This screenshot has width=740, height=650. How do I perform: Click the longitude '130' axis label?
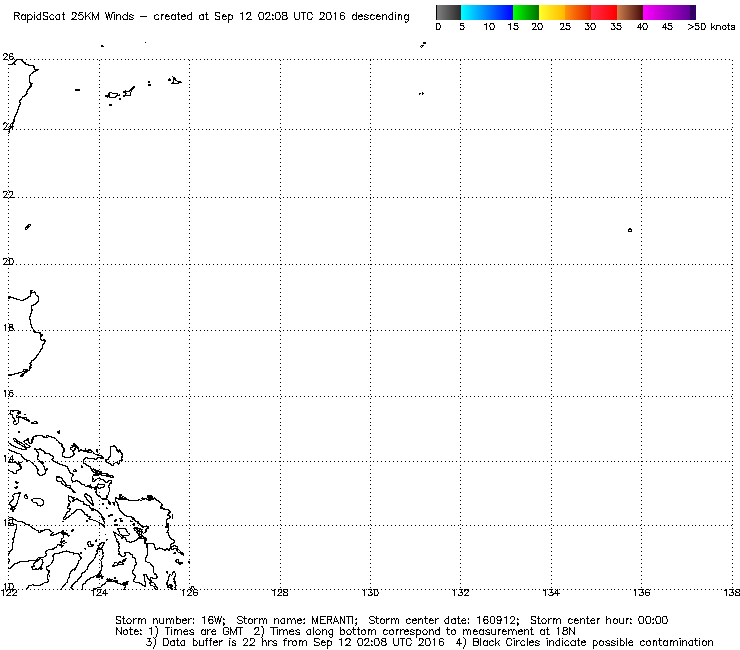[x=370, y=592]
